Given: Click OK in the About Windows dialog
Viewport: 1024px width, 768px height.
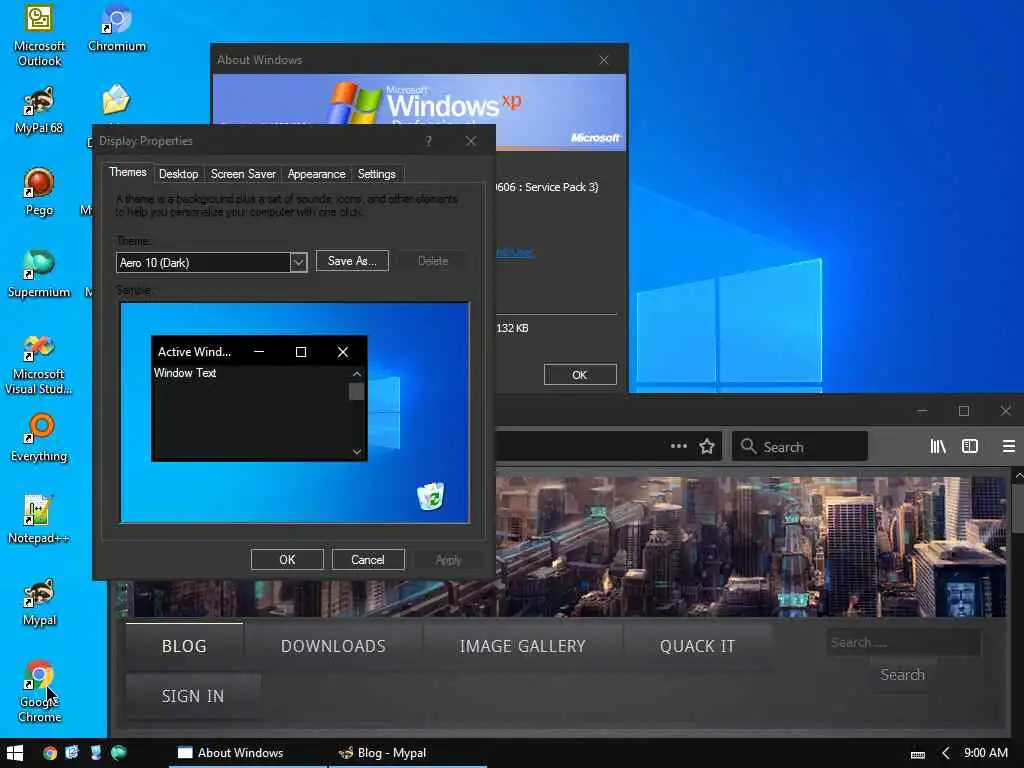Looking at the screenshot, I should point(580,375).
